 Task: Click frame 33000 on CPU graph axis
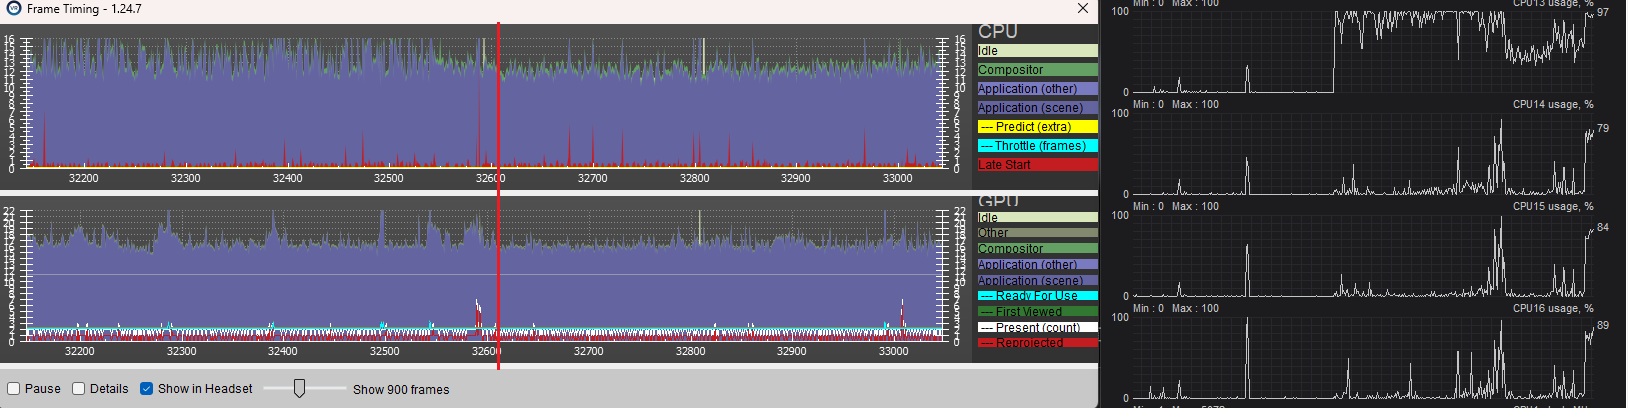[897, 178]
